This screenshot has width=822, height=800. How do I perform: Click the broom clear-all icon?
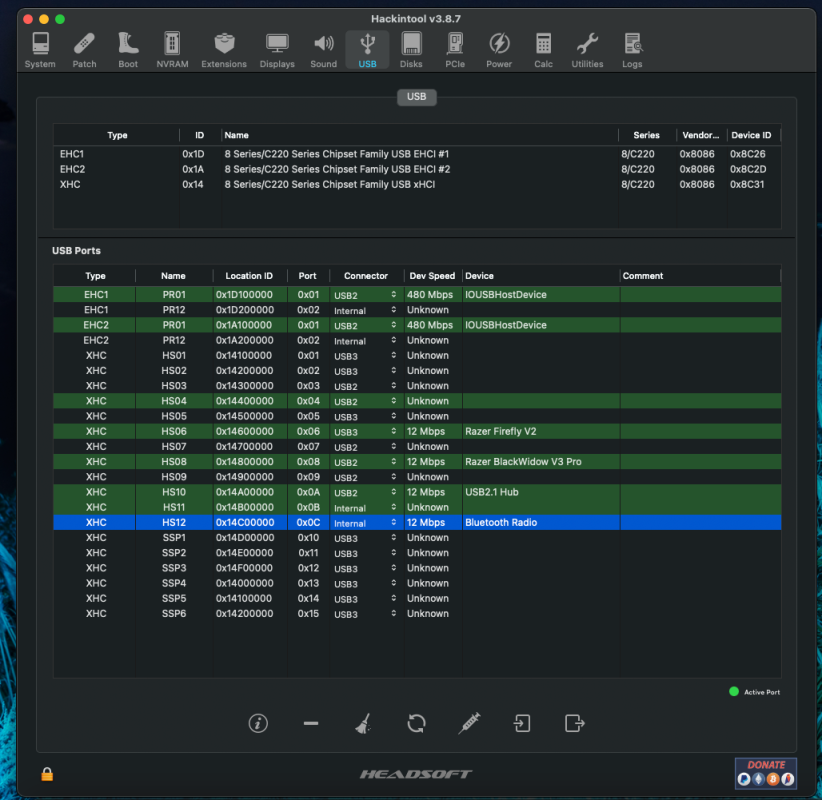[363, 723]
